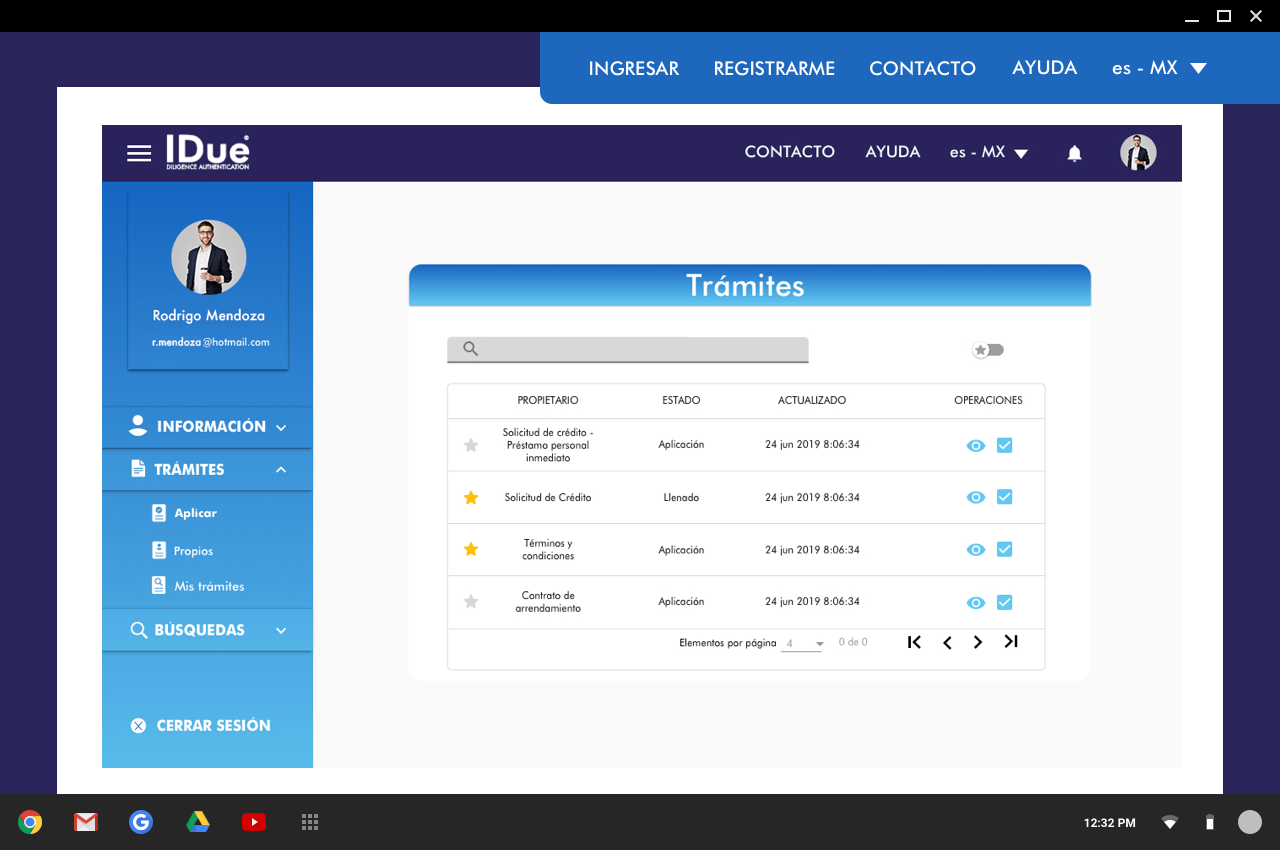Screen dimensions: 1280x850
Task: Click Cerrar Sesión to log out
Action: tap(212, 726)
